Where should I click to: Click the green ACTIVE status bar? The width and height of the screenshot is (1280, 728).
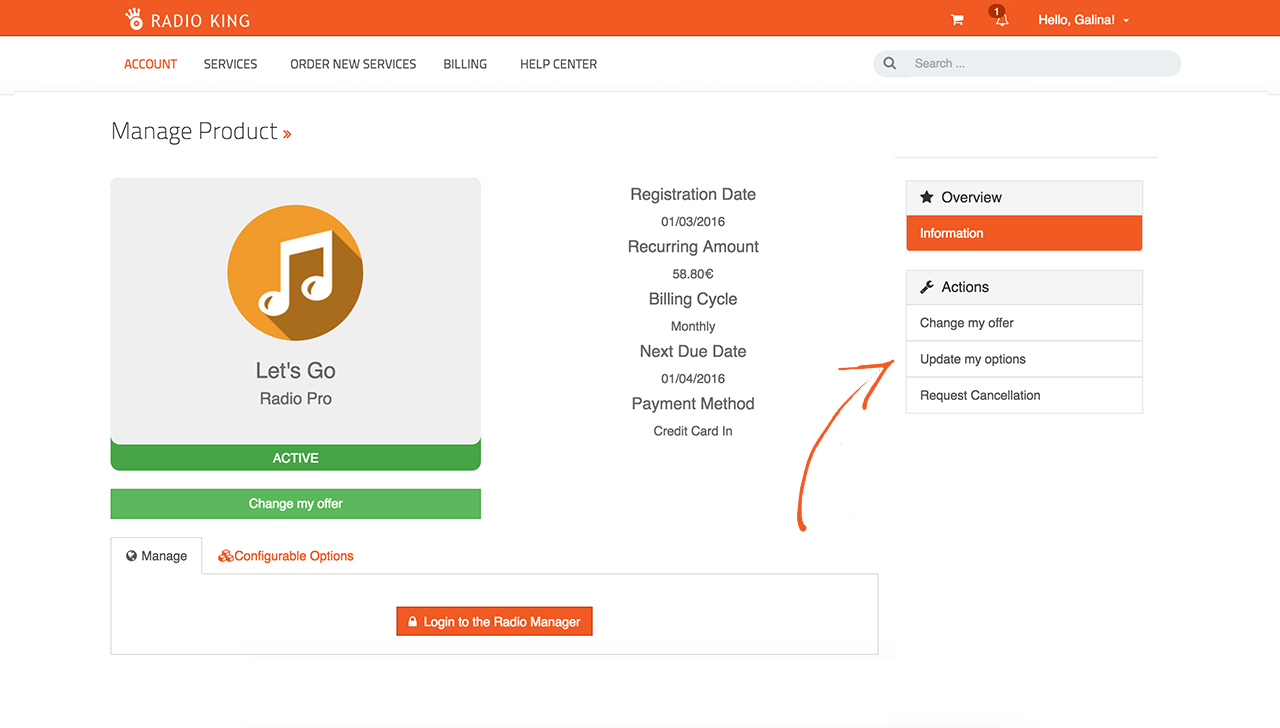pyautogui.click(x=295, y=457)
